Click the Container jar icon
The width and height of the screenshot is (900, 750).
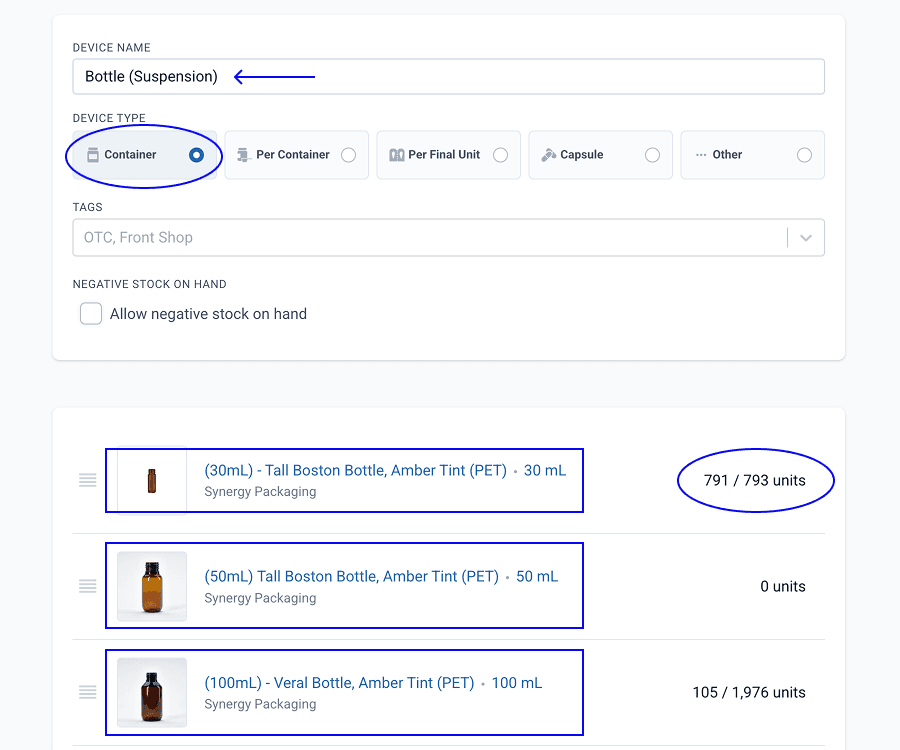[92, 155]
